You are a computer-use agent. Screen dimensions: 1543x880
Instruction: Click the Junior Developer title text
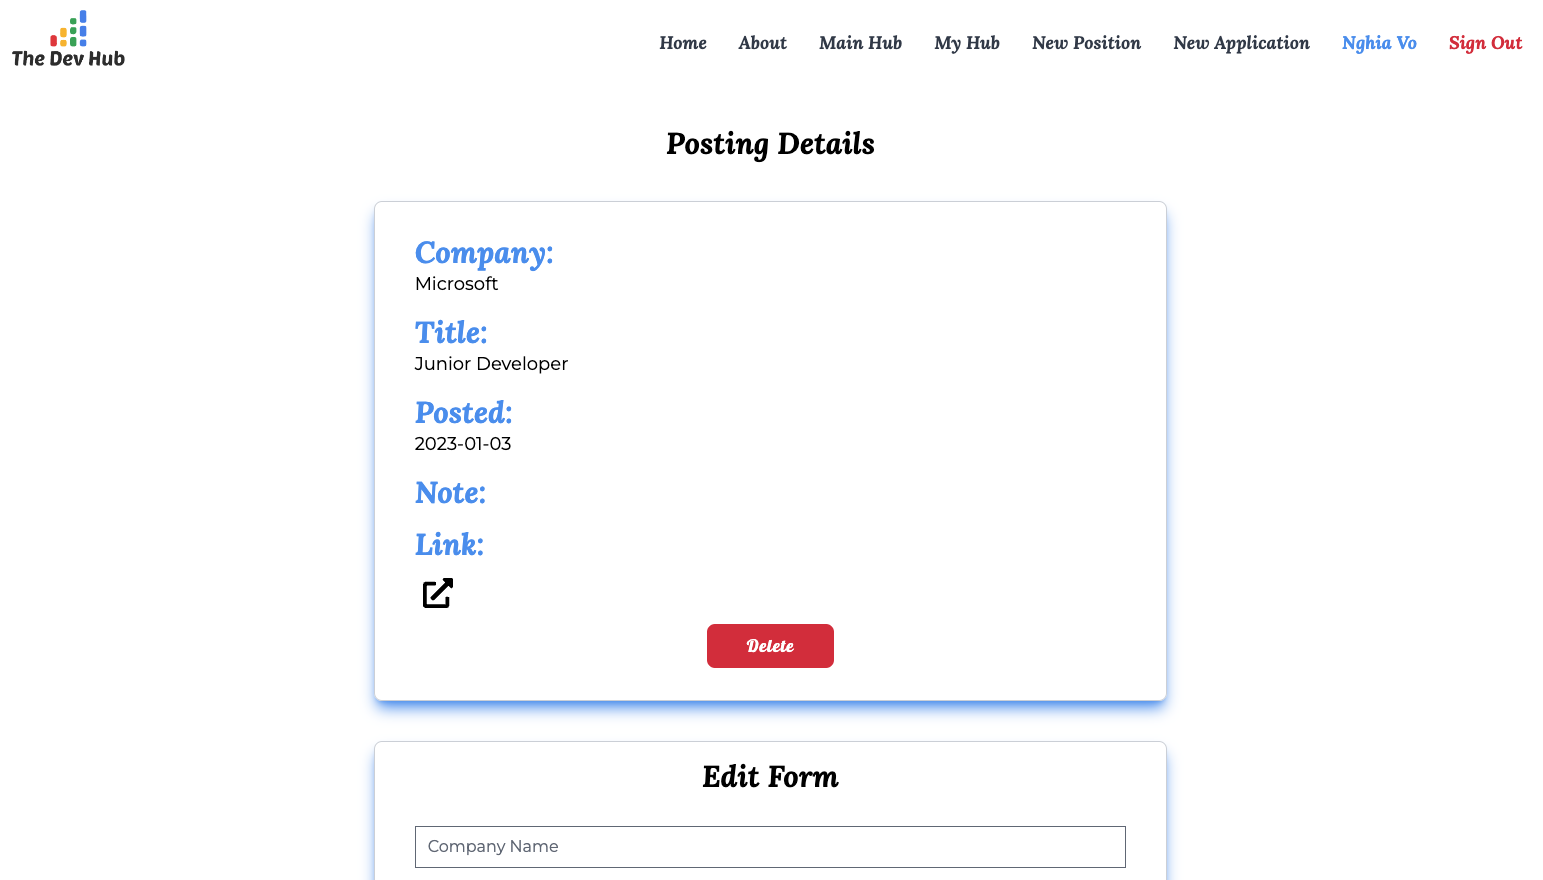[x=490, y=363]
